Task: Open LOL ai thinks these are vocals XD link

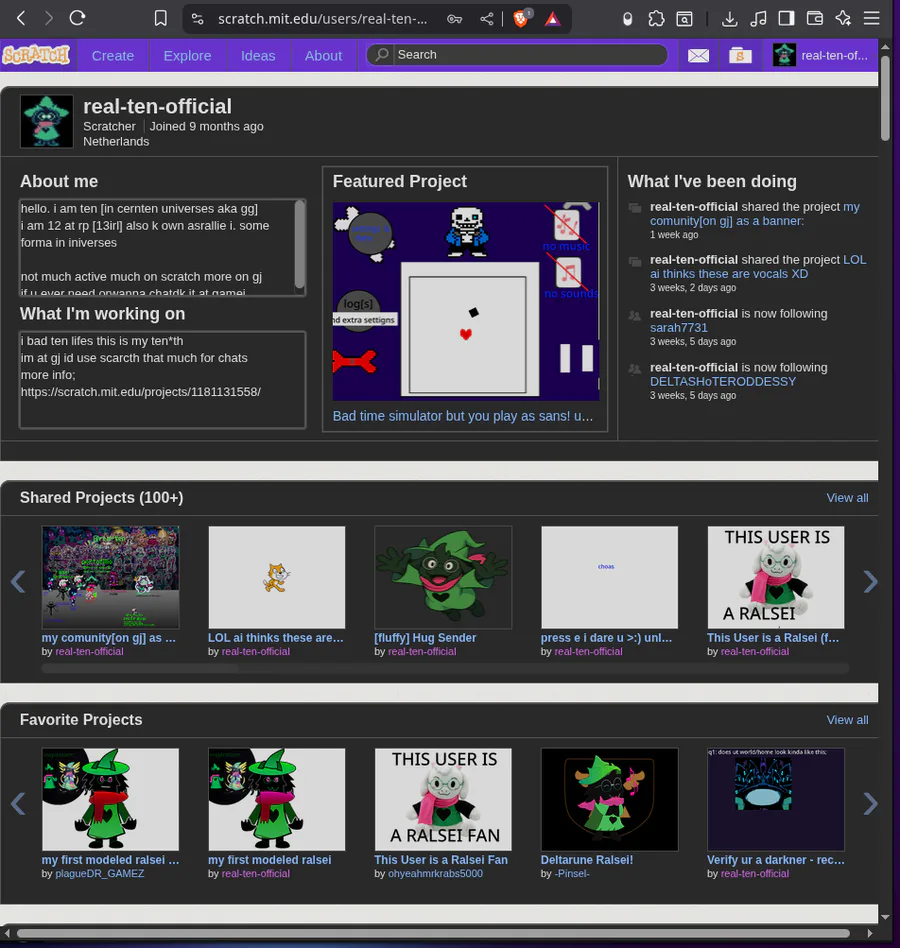Action: click(x=758, y=267)
